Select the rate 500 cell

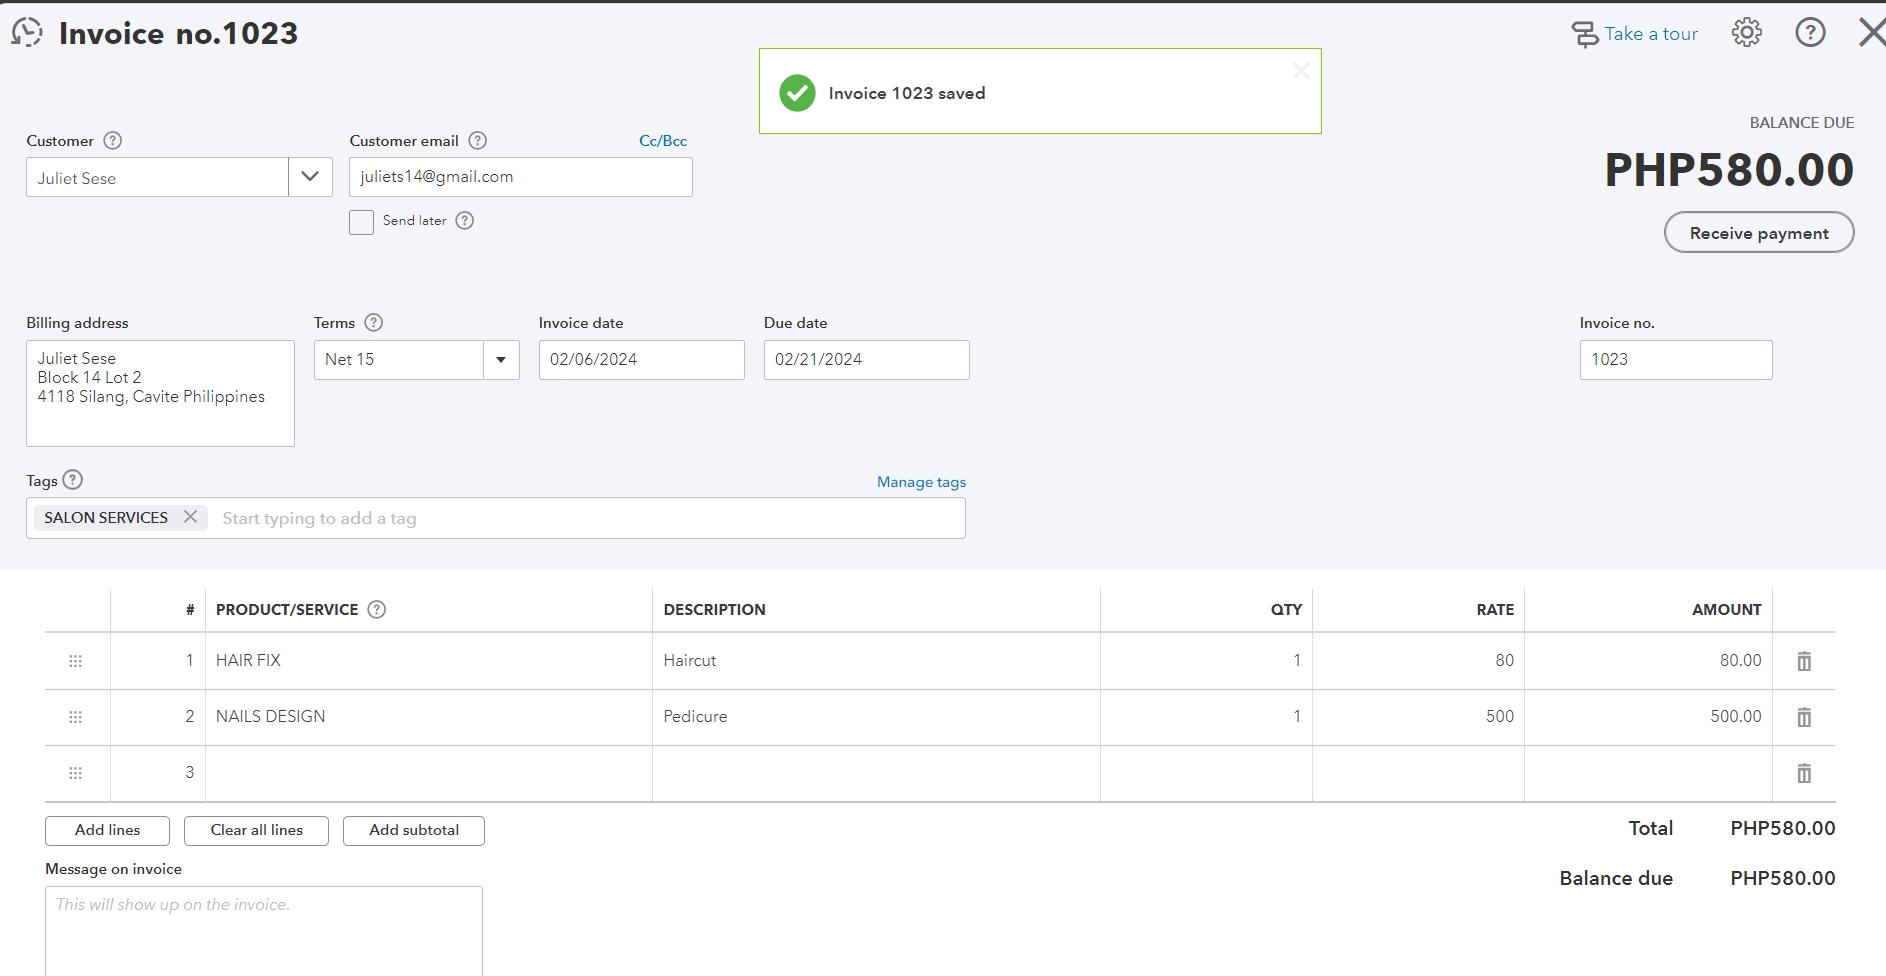point(1418,717)
